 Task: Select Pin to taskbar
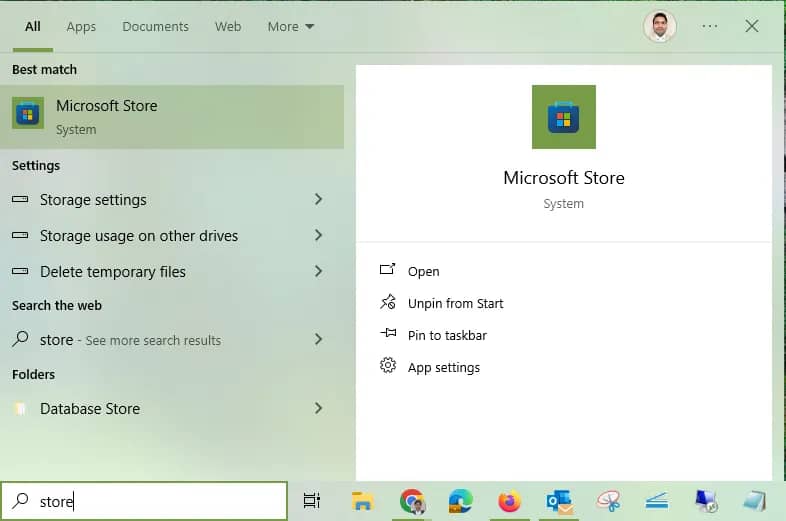(447, 335)
